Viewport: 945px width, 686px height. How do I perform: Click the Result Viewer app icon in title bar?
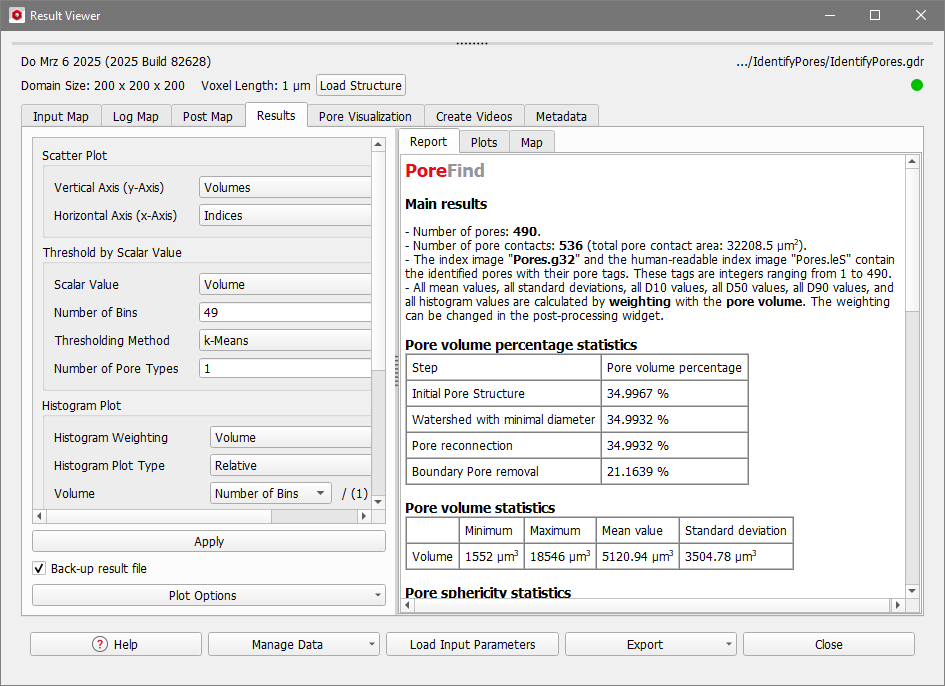[16, 16]
